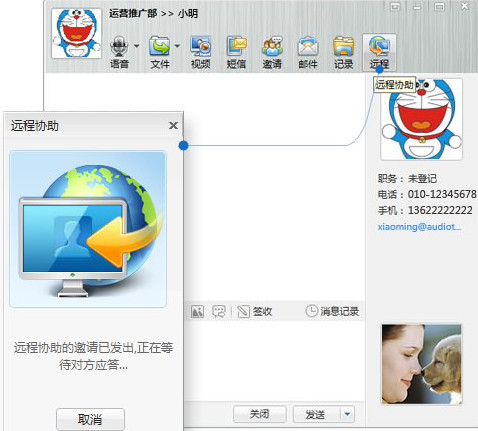Open the 发送 button's dropdown arrow
Viewport: 478px width, 431px height.
coord(347,414)
